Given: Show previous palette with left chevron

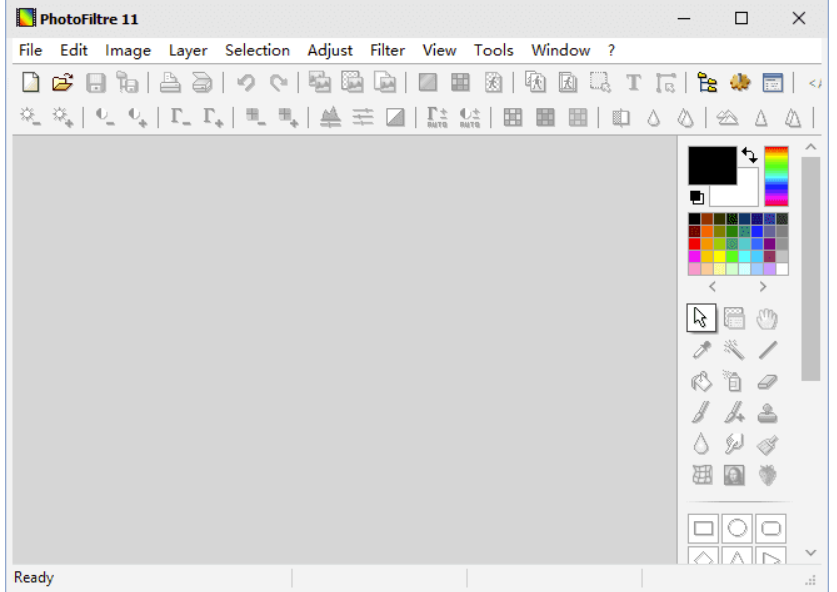Looking at the screenshot, I should point(713,287).
